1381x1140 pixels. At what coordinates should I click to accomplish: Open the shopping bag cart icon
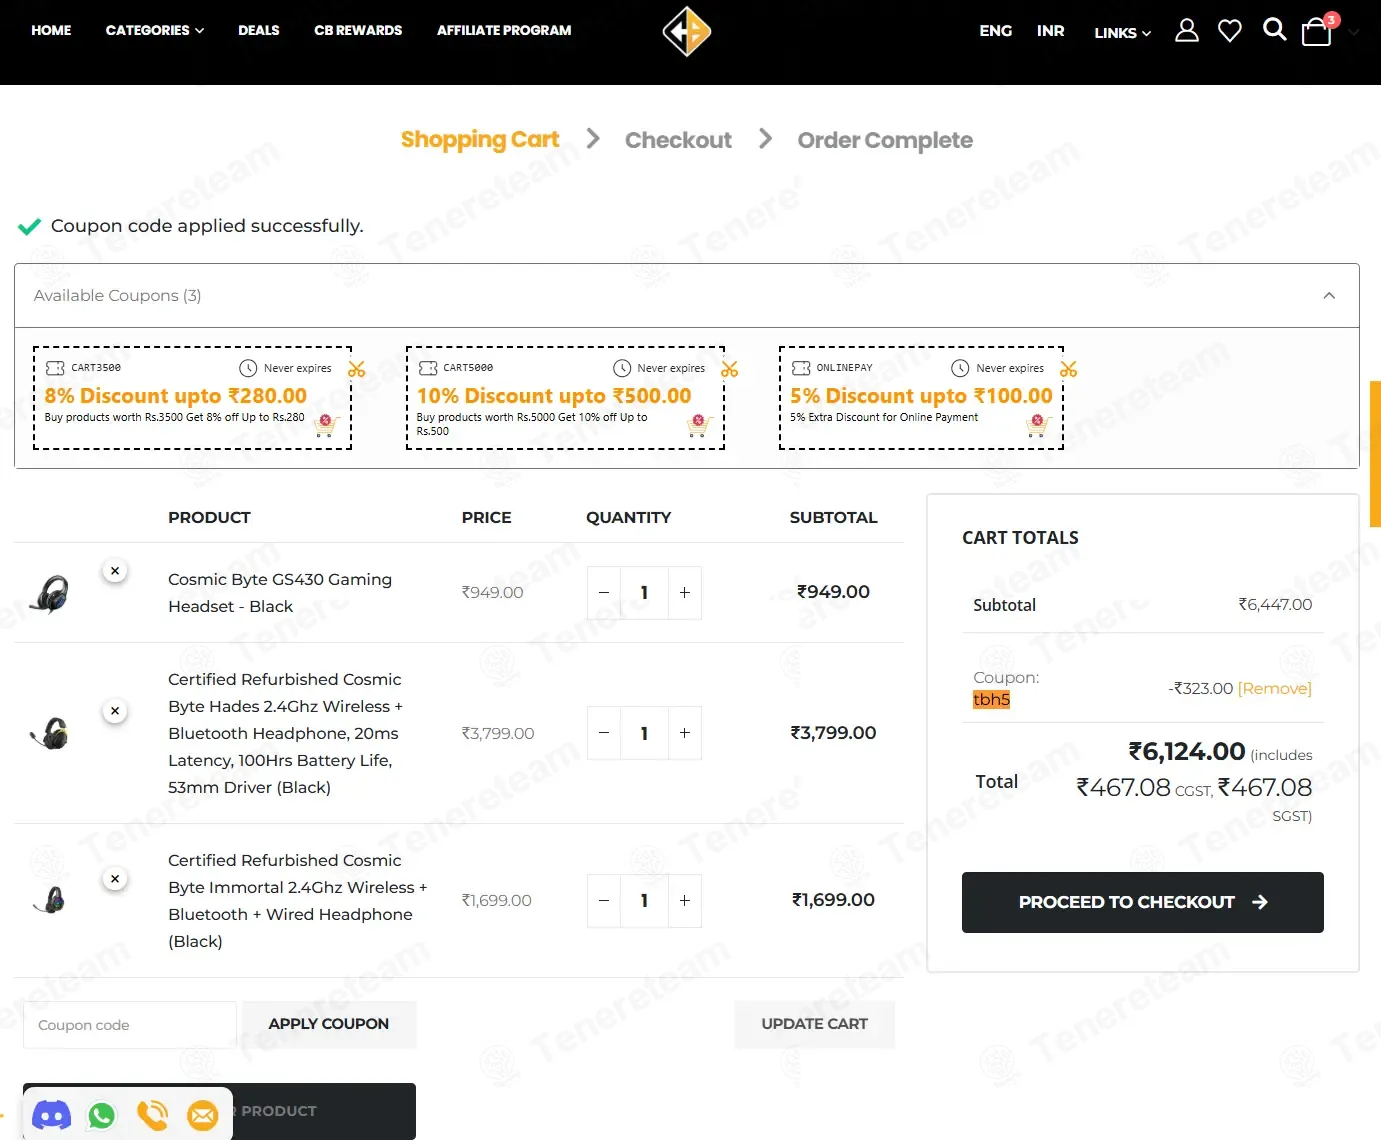coord(1318,31)
